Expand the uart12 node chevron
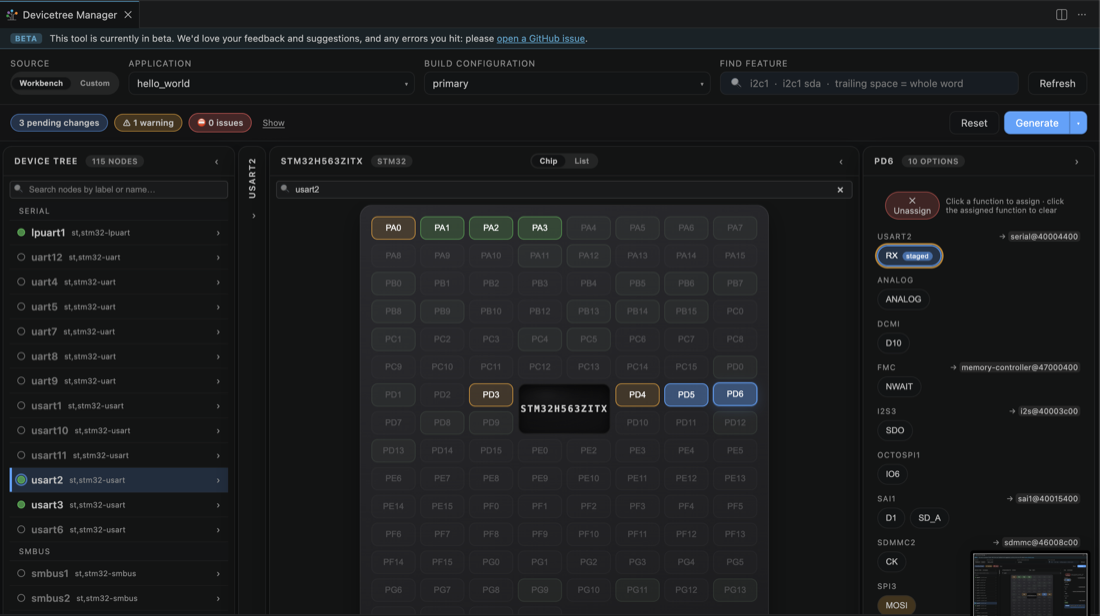Screen dimensions: 1100x616 click(218, 257)
